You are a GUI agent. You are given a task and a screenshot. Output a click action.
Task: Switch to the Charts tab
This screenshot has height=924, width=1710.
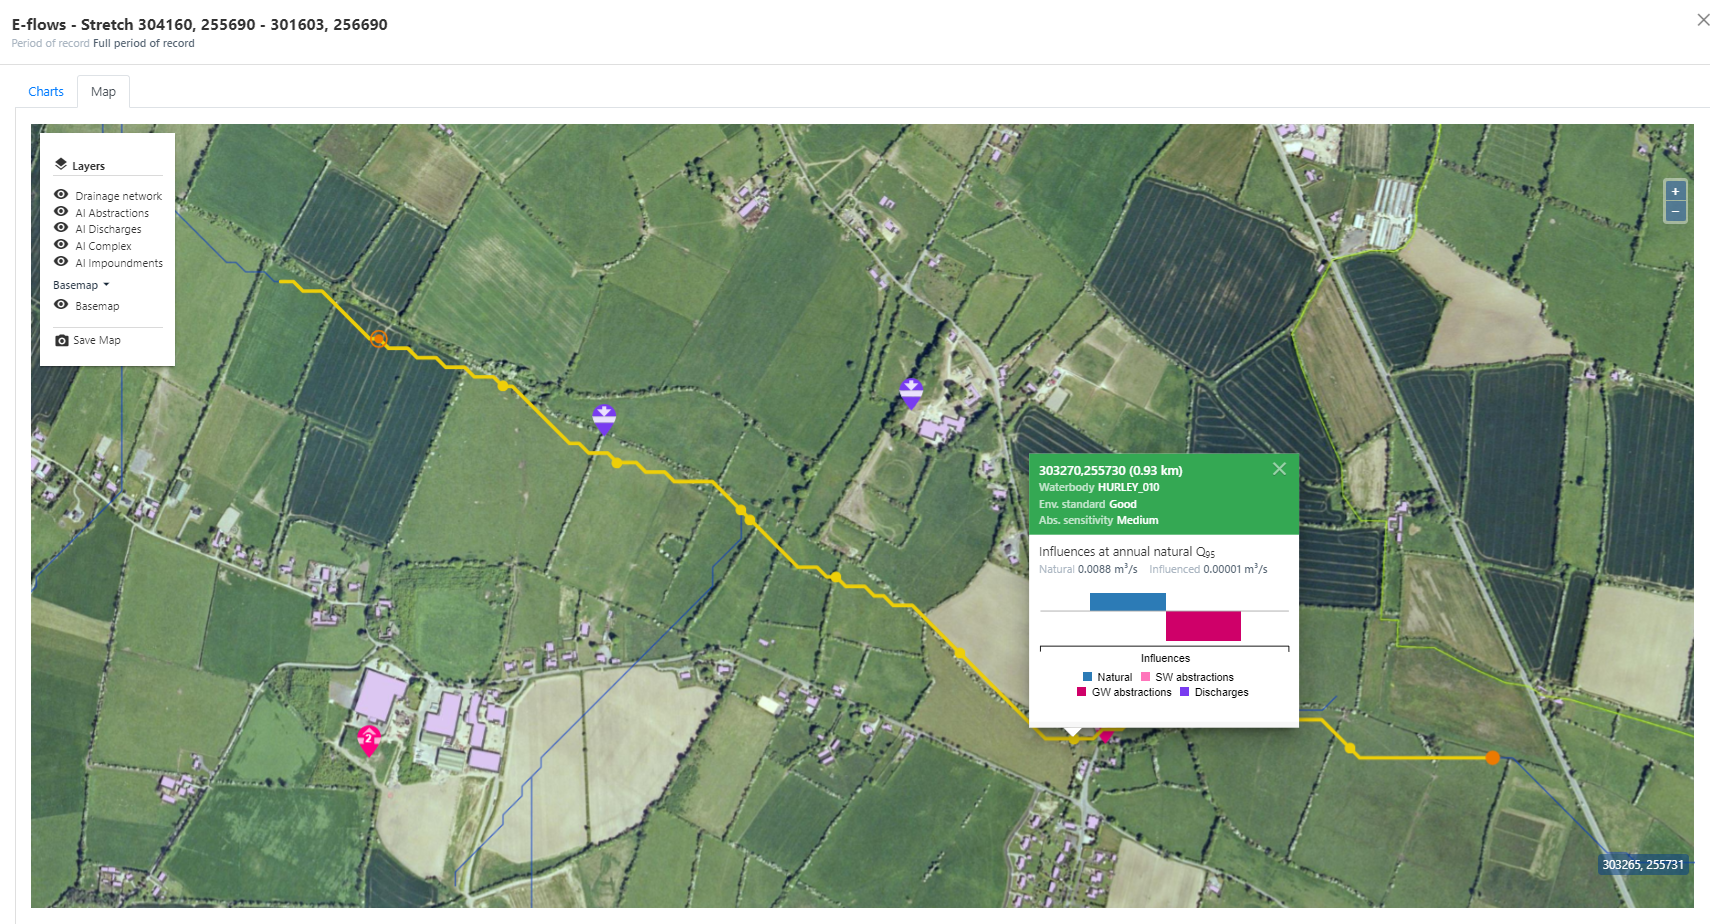tap(46, 92)
